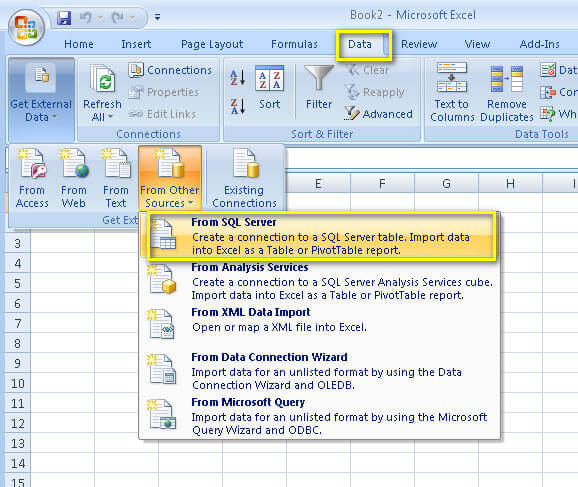Click the Consolidate icon

548,92
